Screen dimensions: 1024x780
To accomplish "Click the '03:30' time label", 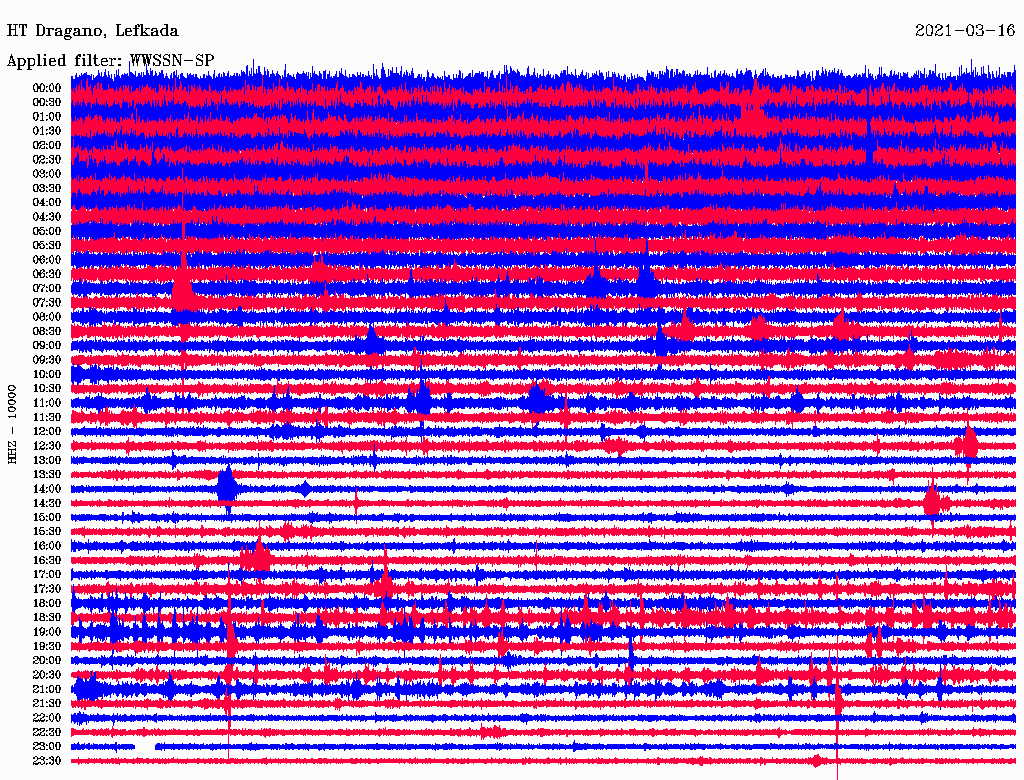I will [x=47, y=188].
